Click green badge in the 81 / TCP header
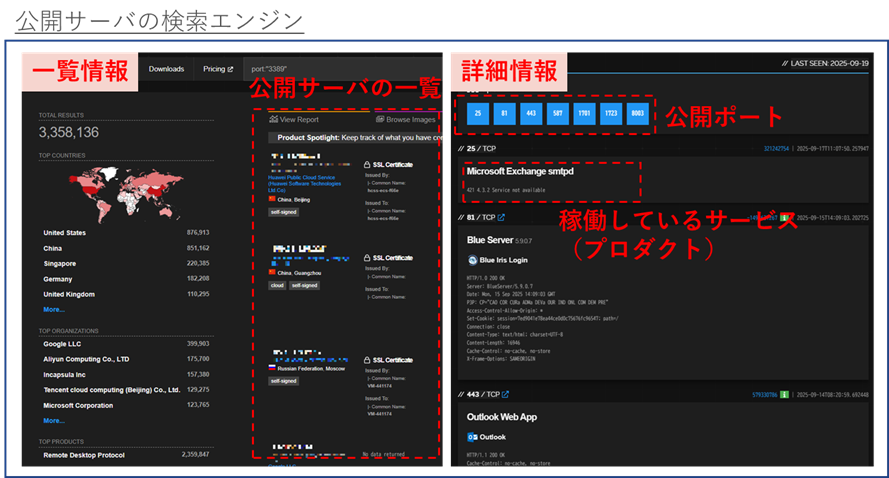Screen dimensions: 889x478 click(785, 218)
